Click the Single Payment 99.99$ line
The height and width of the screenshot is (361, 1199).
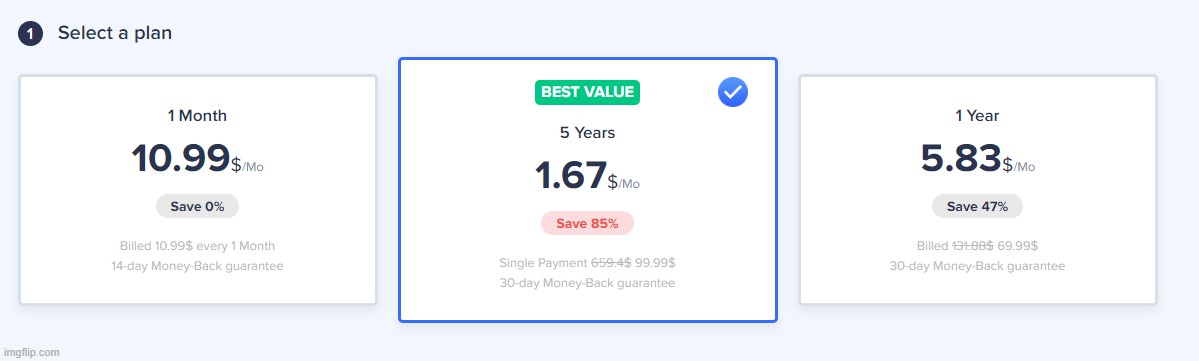(587, 263)
